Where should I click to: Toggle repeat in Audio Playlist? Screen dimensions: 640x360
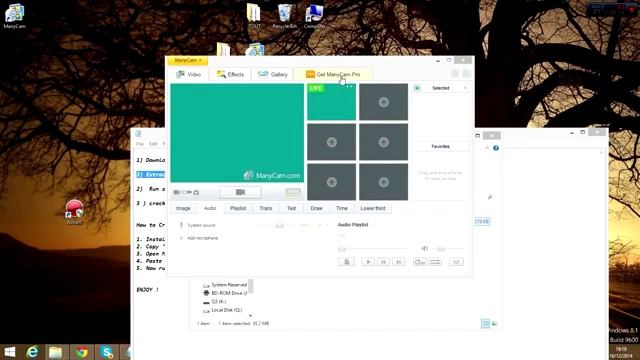(419, 262)
